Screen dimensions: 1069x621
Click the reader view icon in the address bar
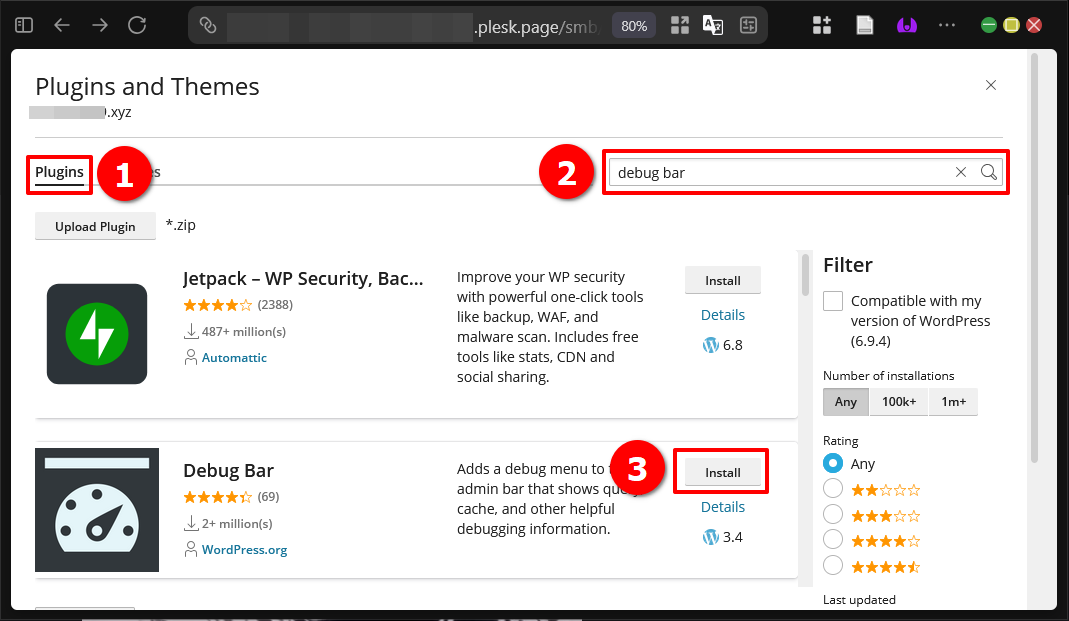click(749, 25)
